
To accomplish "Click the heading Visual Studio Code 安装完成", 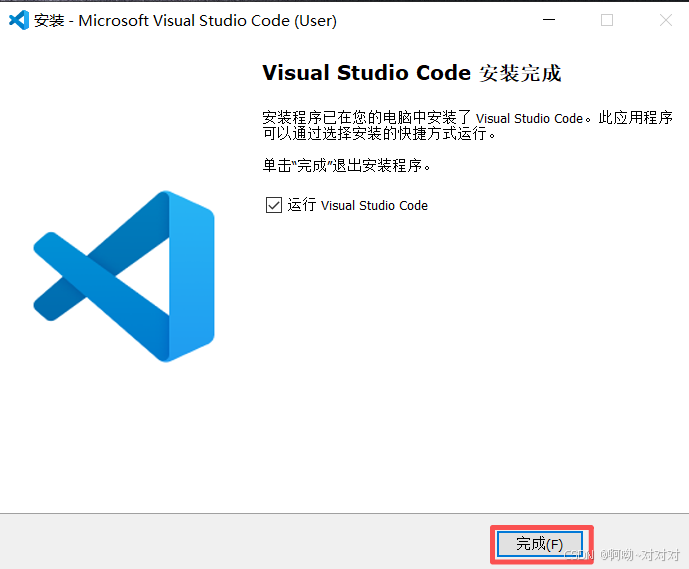I will (x=412, y=73).
